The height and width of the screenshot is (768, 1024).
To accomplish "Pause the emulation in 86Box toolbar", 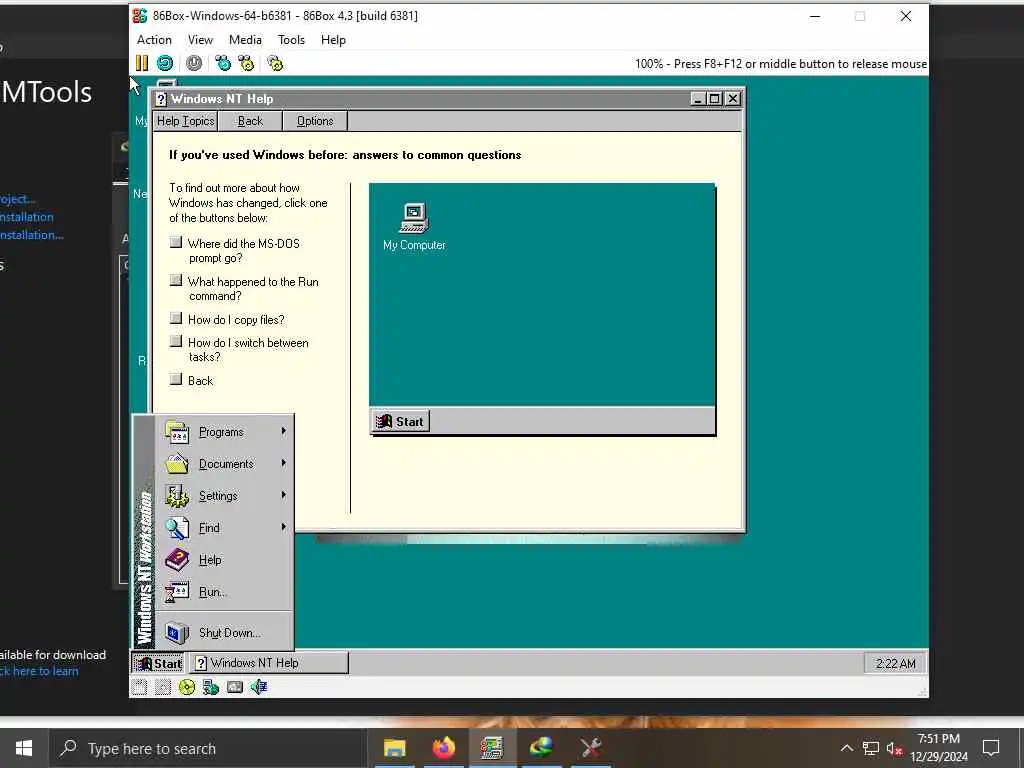I will point(142,63).
